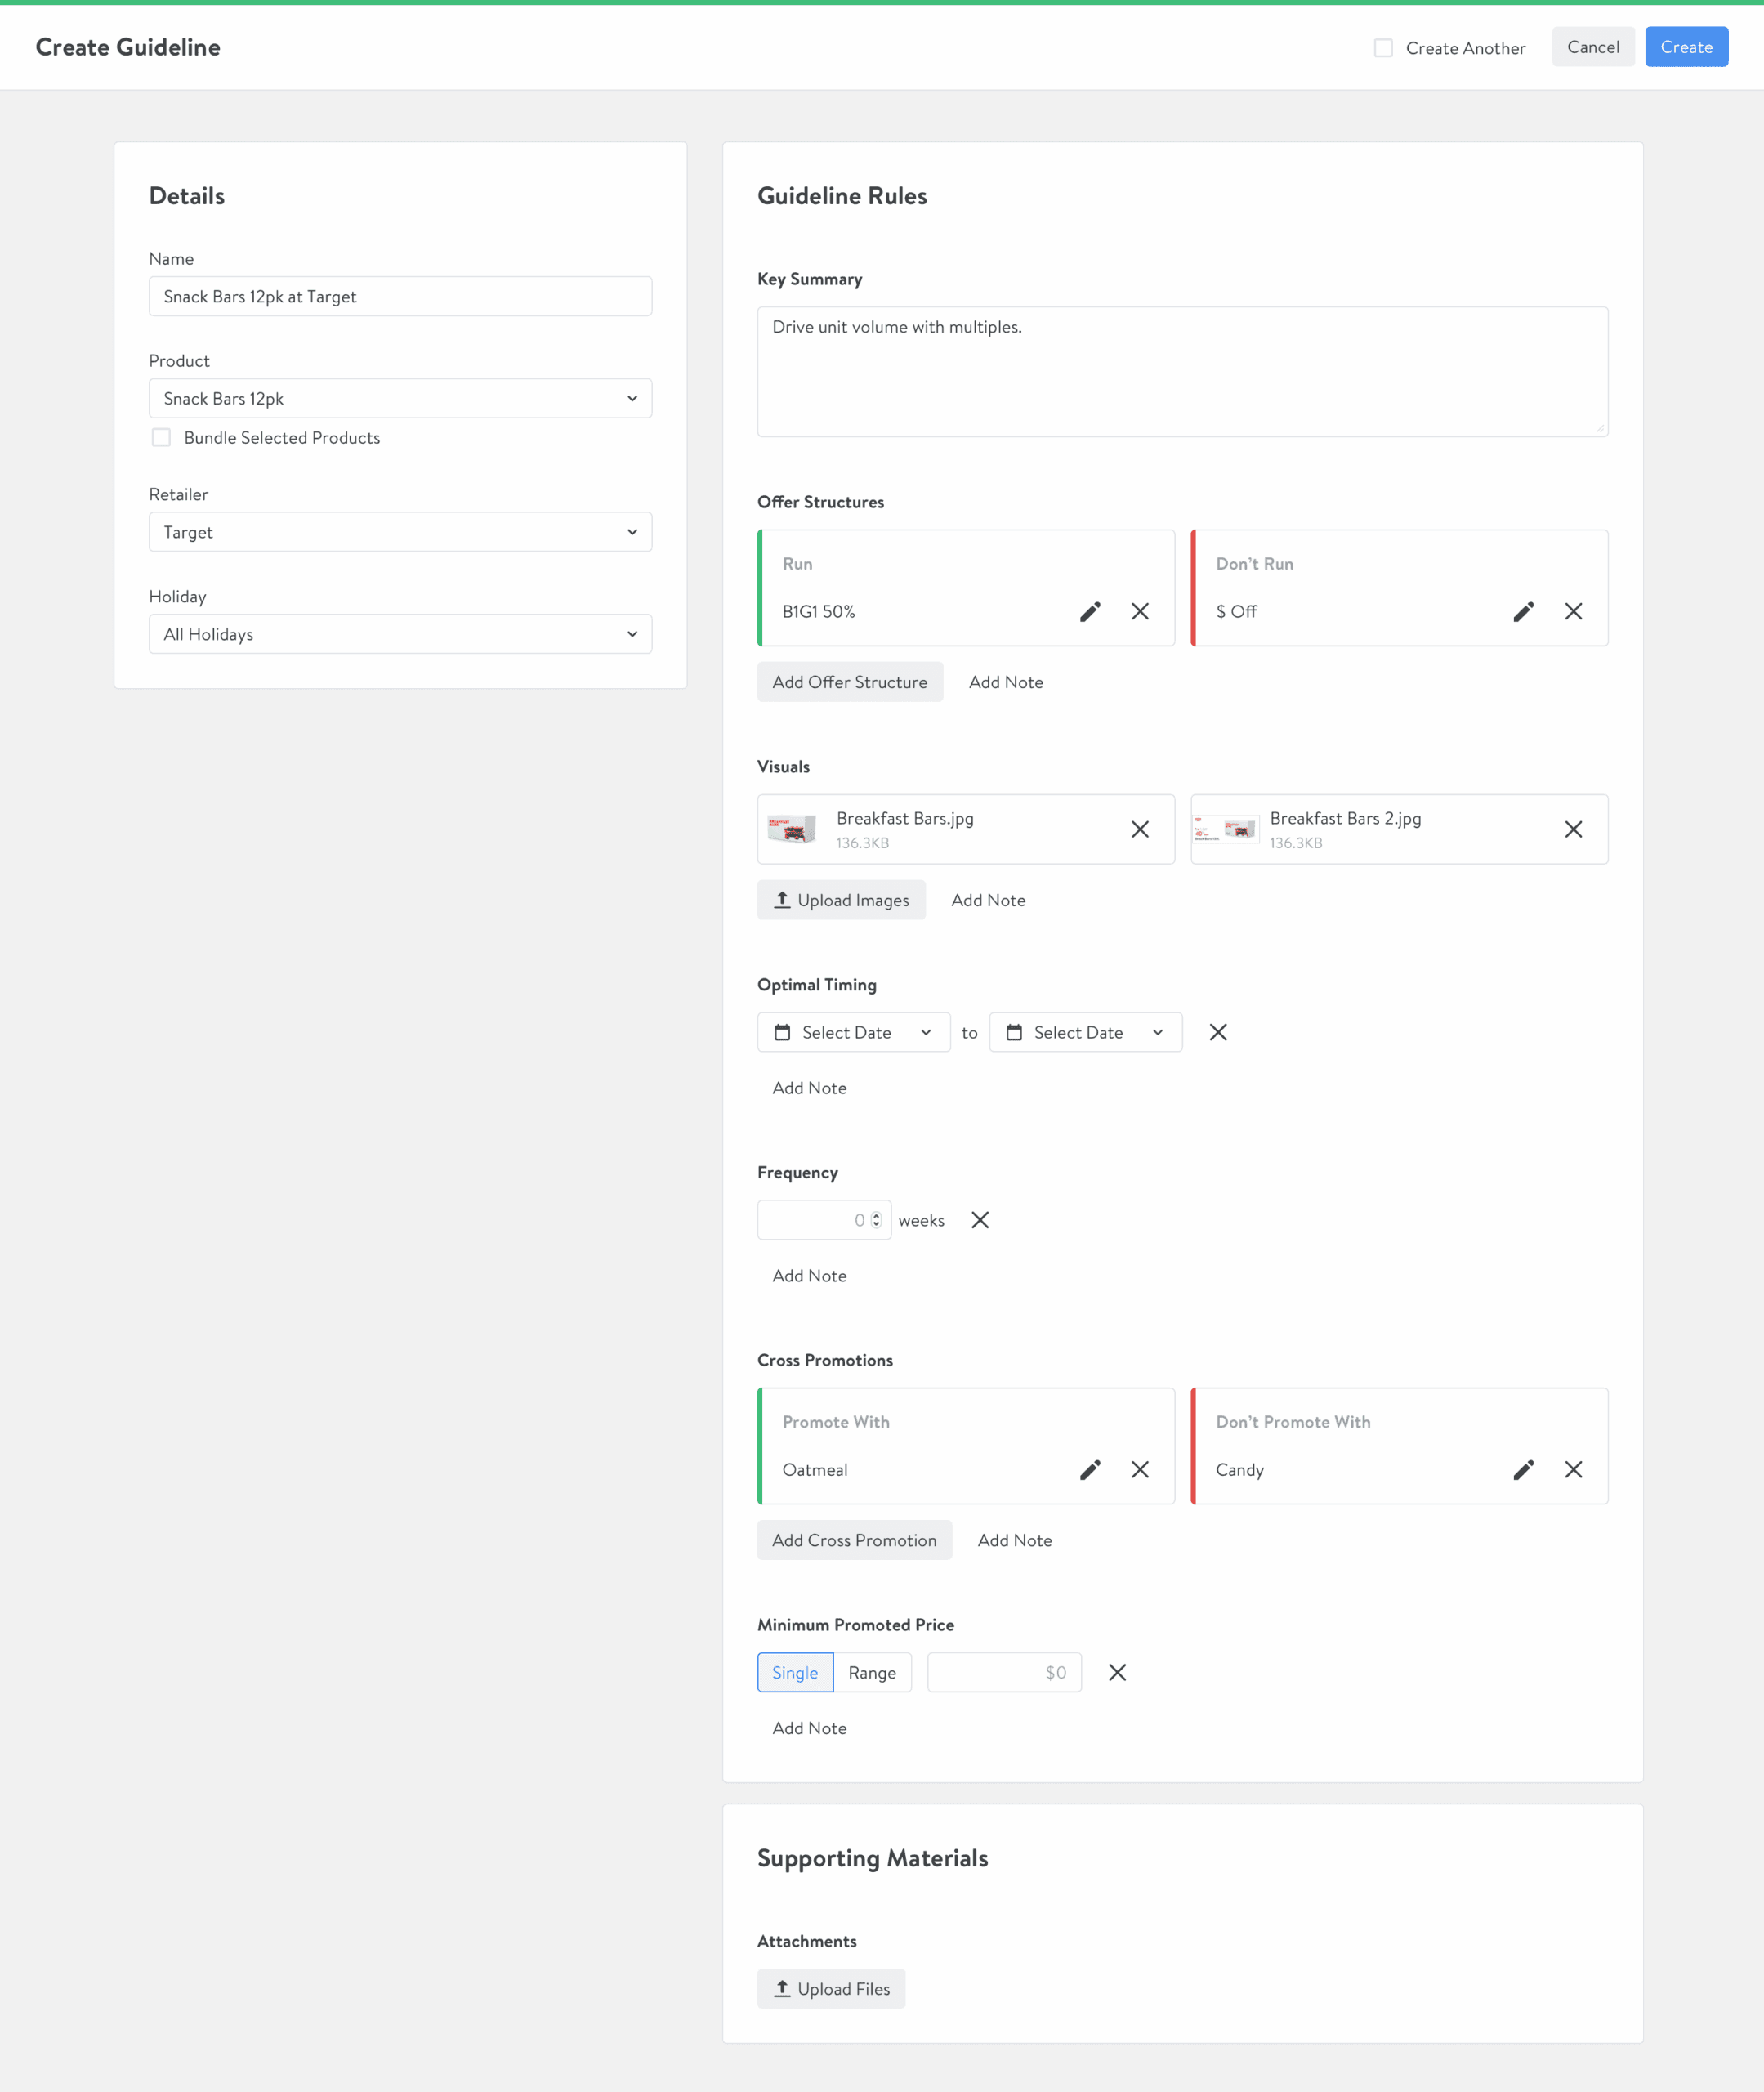The height and width of the screenshot is (2092, 1764).
Task: Remove the Oatmeal cross promotion
Action: coord(1140,1469)
